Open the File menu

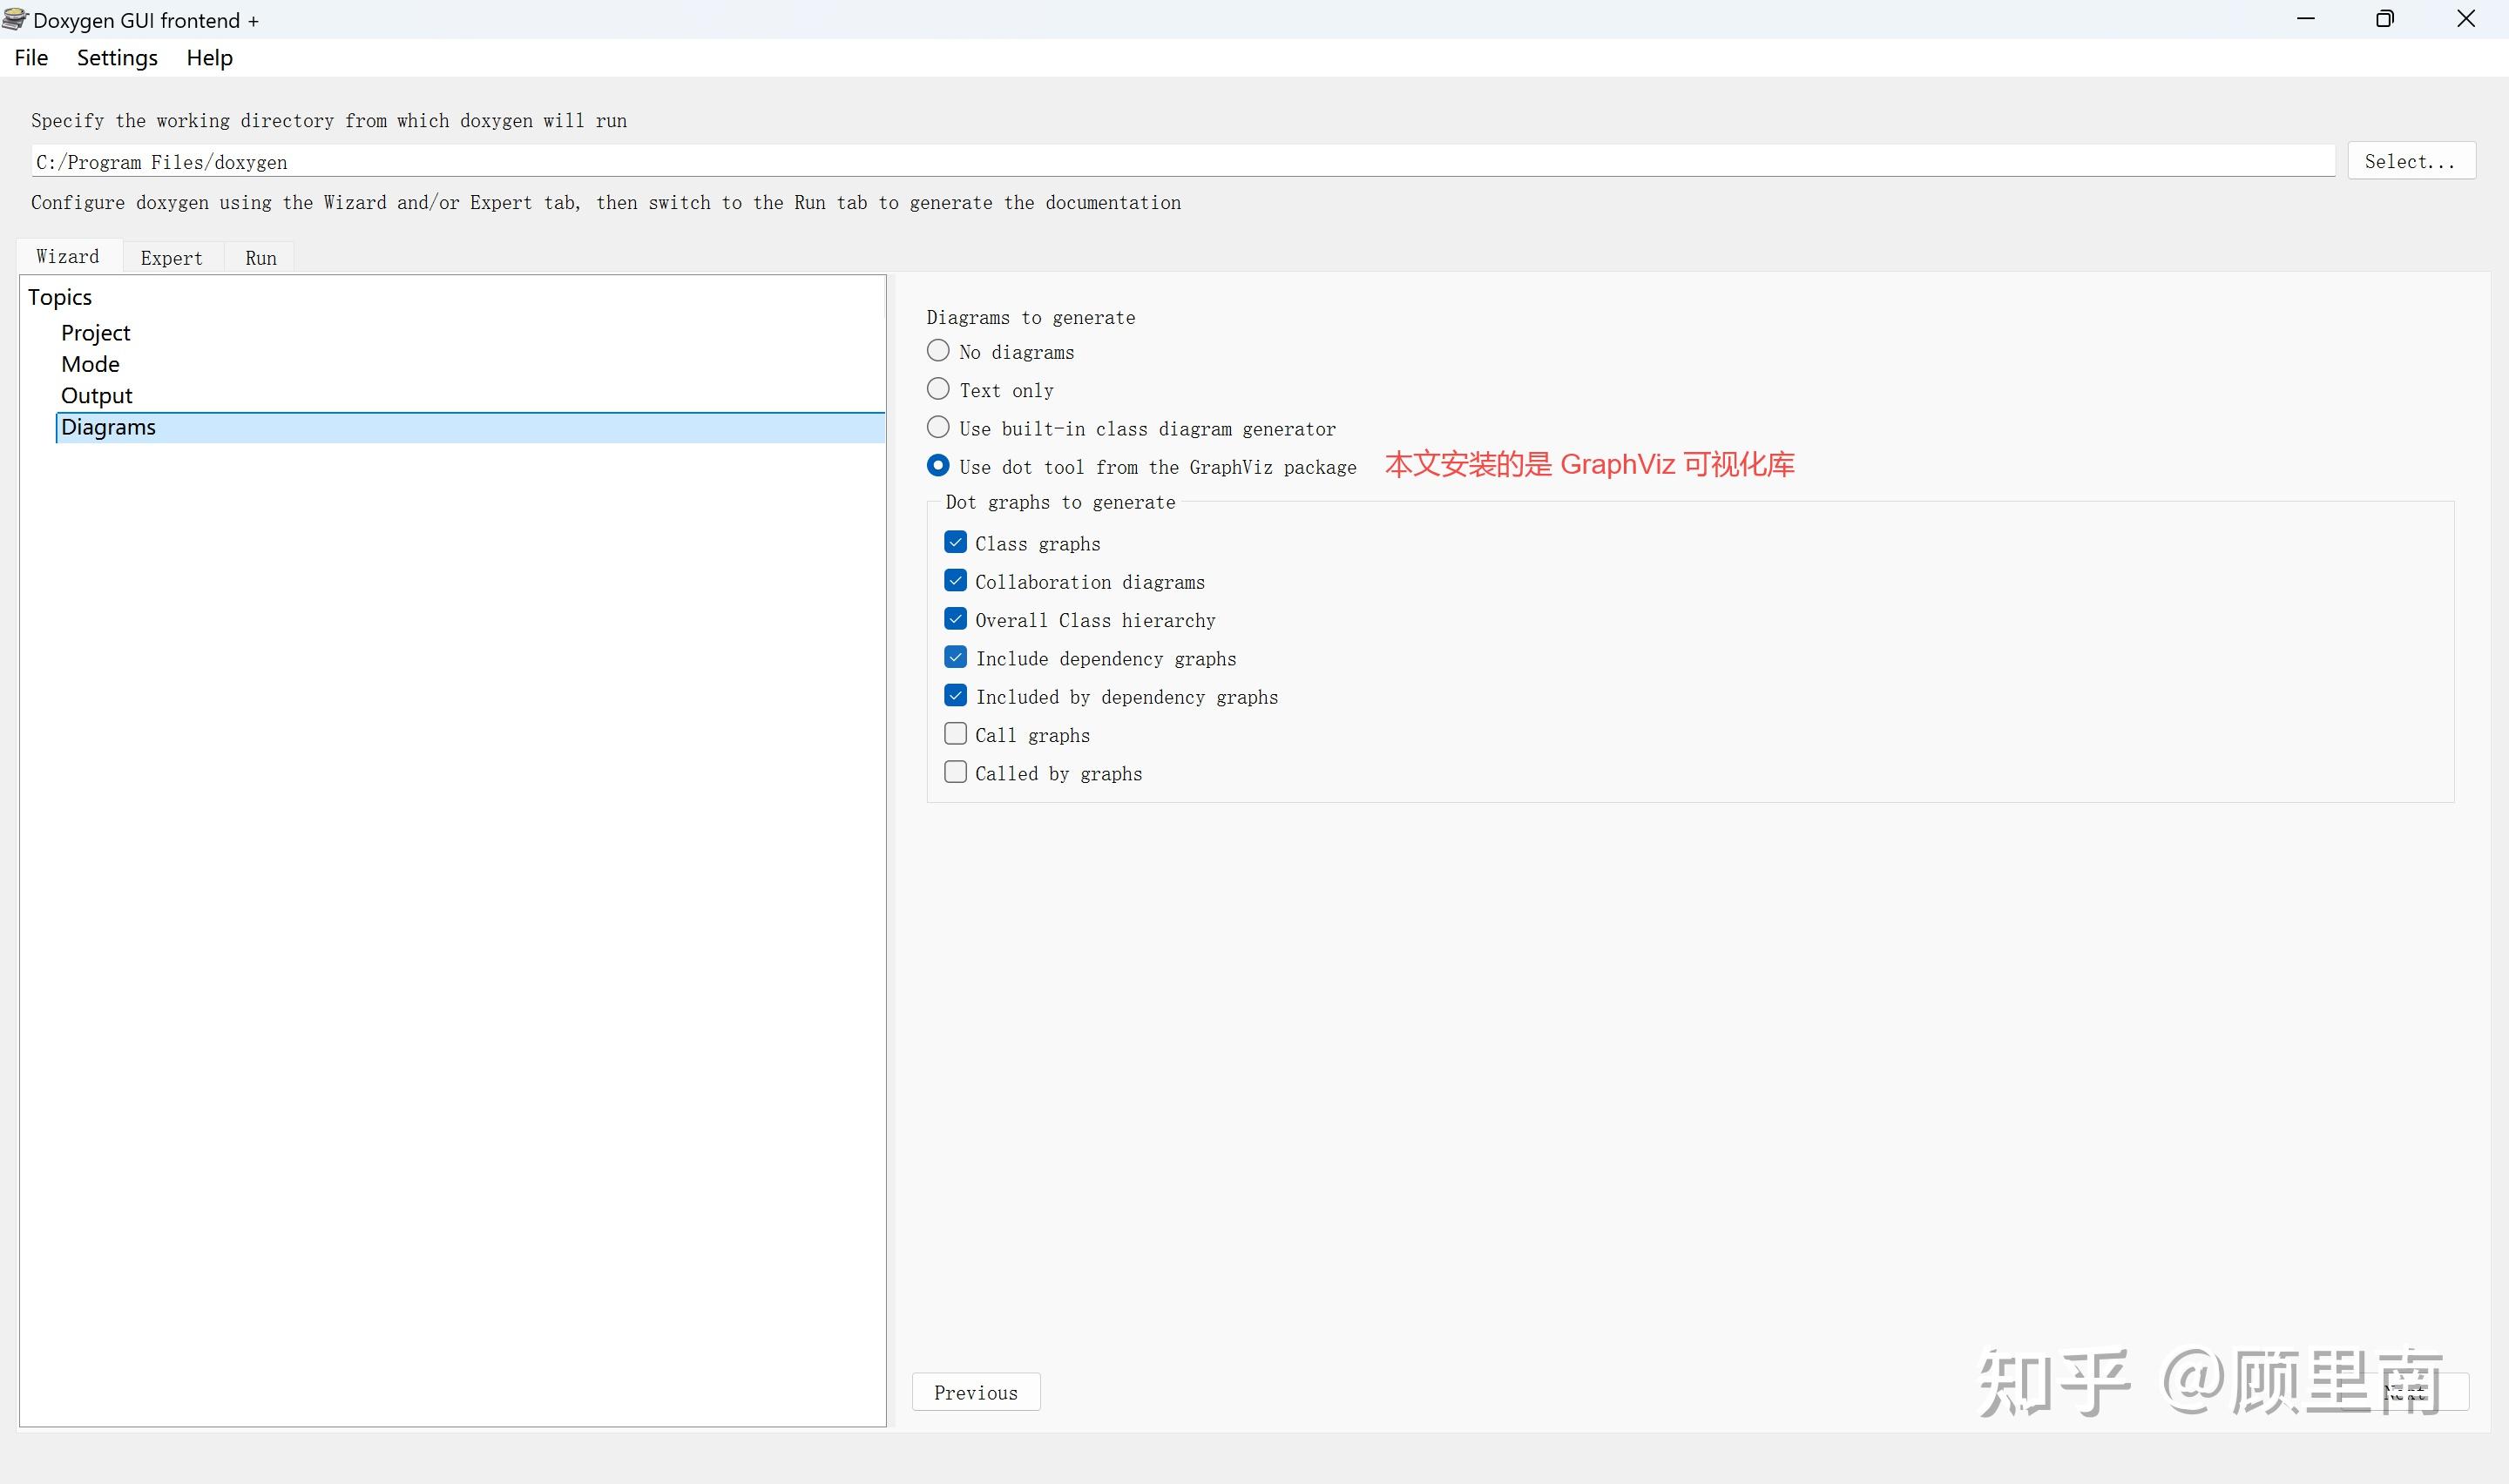tap(31, 58)
